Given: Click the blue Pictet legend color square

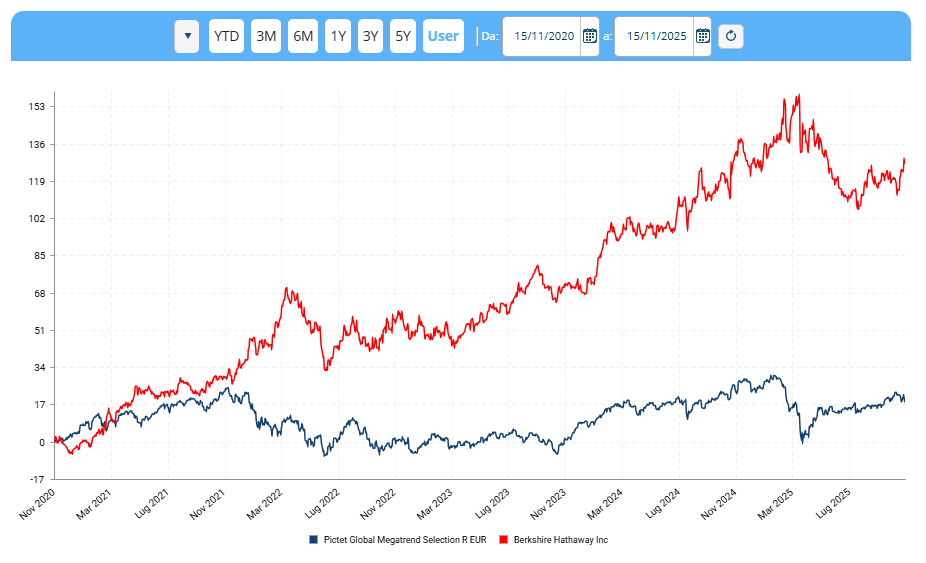Looking at the screenshot, I should click(314, 540).
